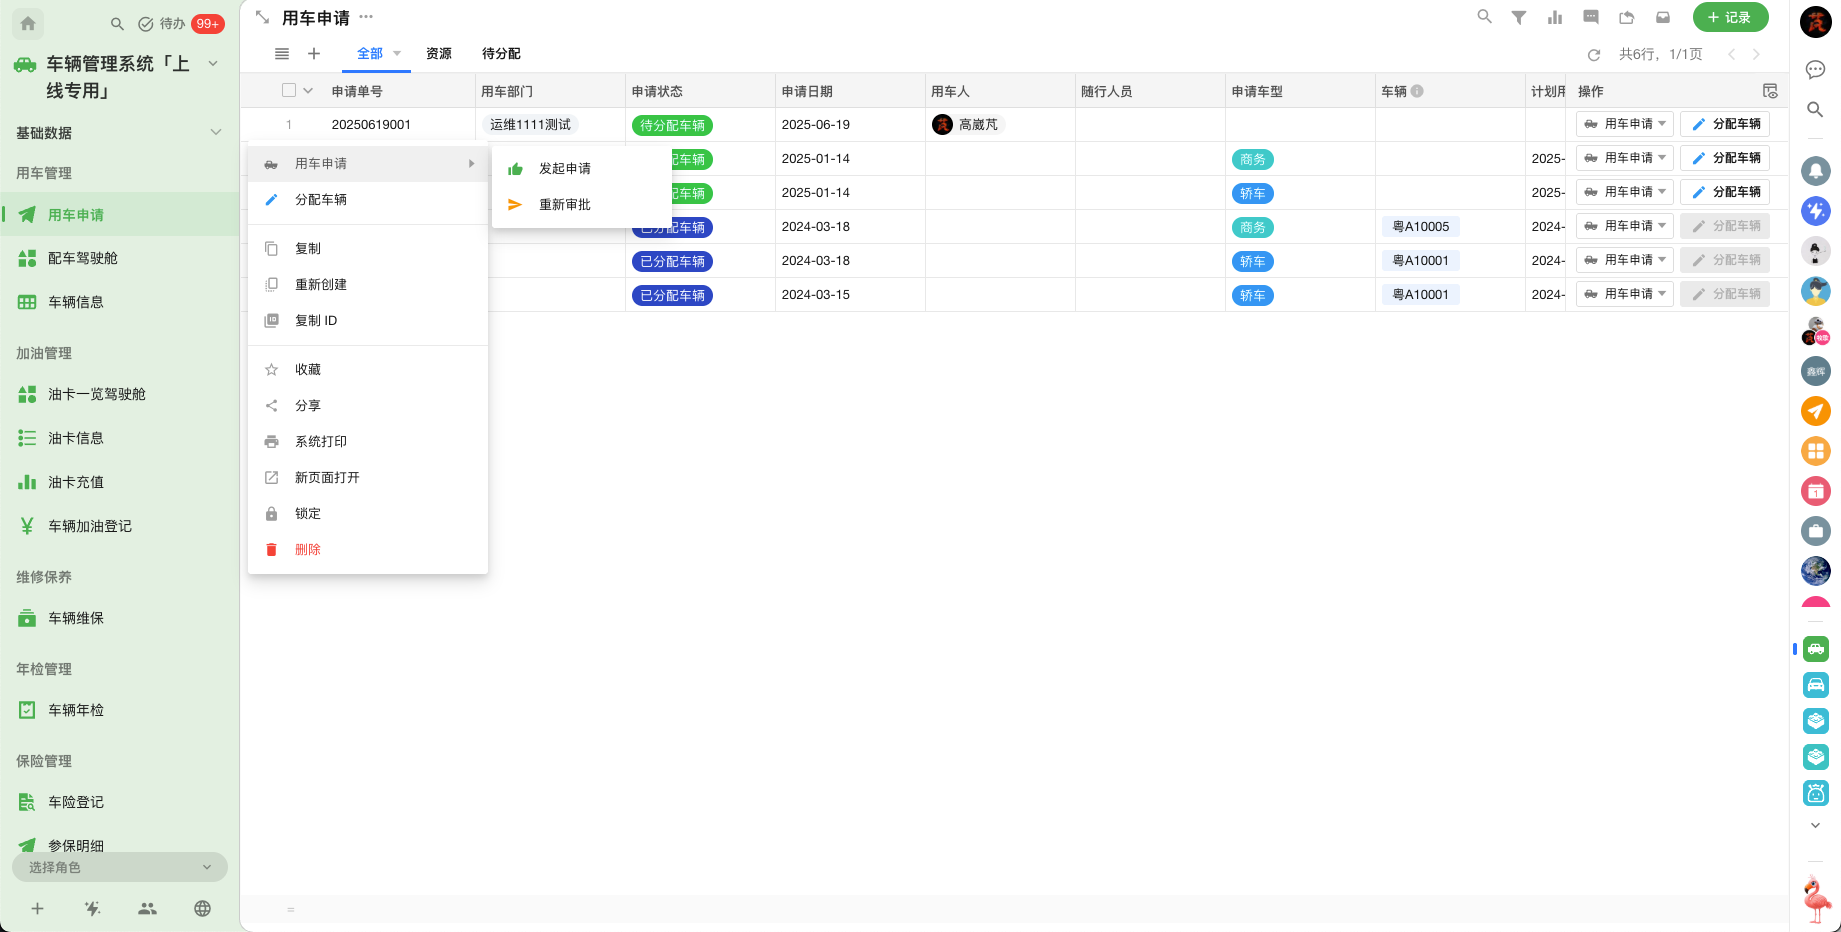Choose 锁定 in the context menu
Screen dimensions: 1841x932
pos(368,513)
